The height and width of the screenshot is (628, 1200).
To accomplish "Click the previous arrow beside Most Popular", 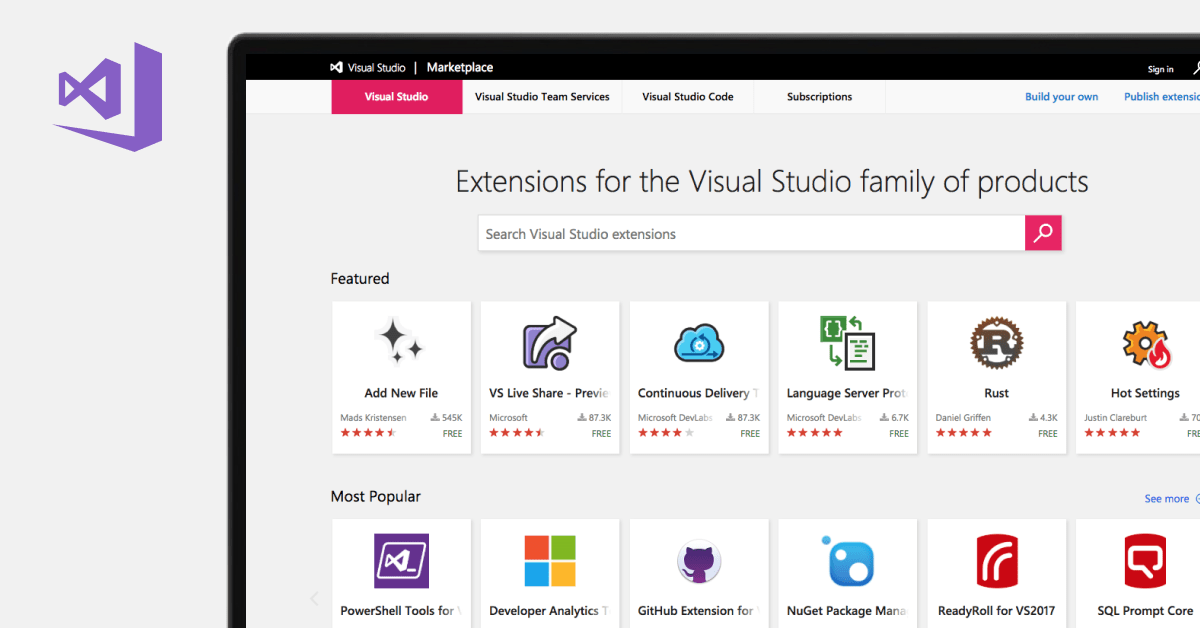I will [x=314, y=599].
